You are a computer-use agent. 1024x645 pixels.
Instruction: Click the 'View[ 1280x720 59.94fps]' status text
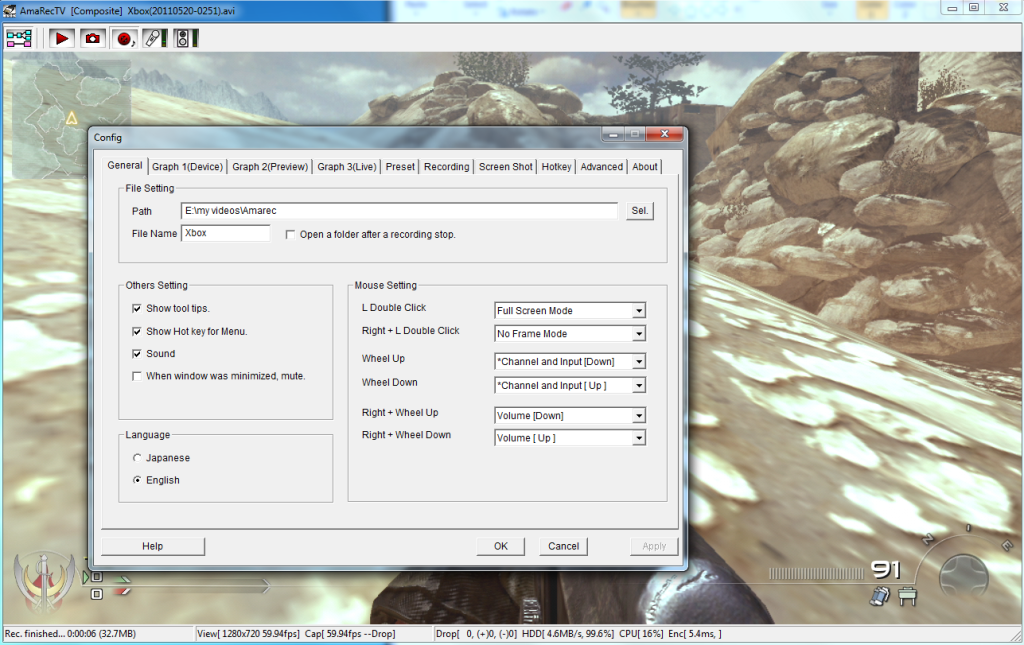[249, 634]
